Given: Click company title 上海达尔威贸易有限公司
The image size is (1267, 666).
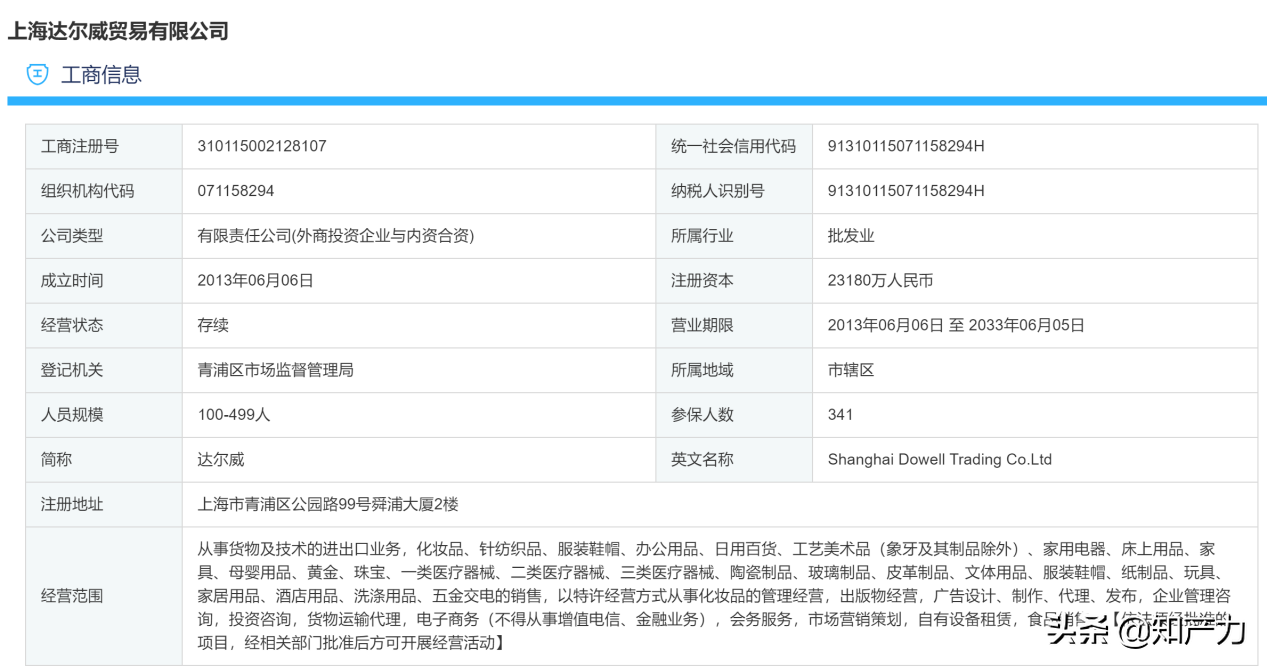Looking at the screenshot, I should (x=118, y=31).
